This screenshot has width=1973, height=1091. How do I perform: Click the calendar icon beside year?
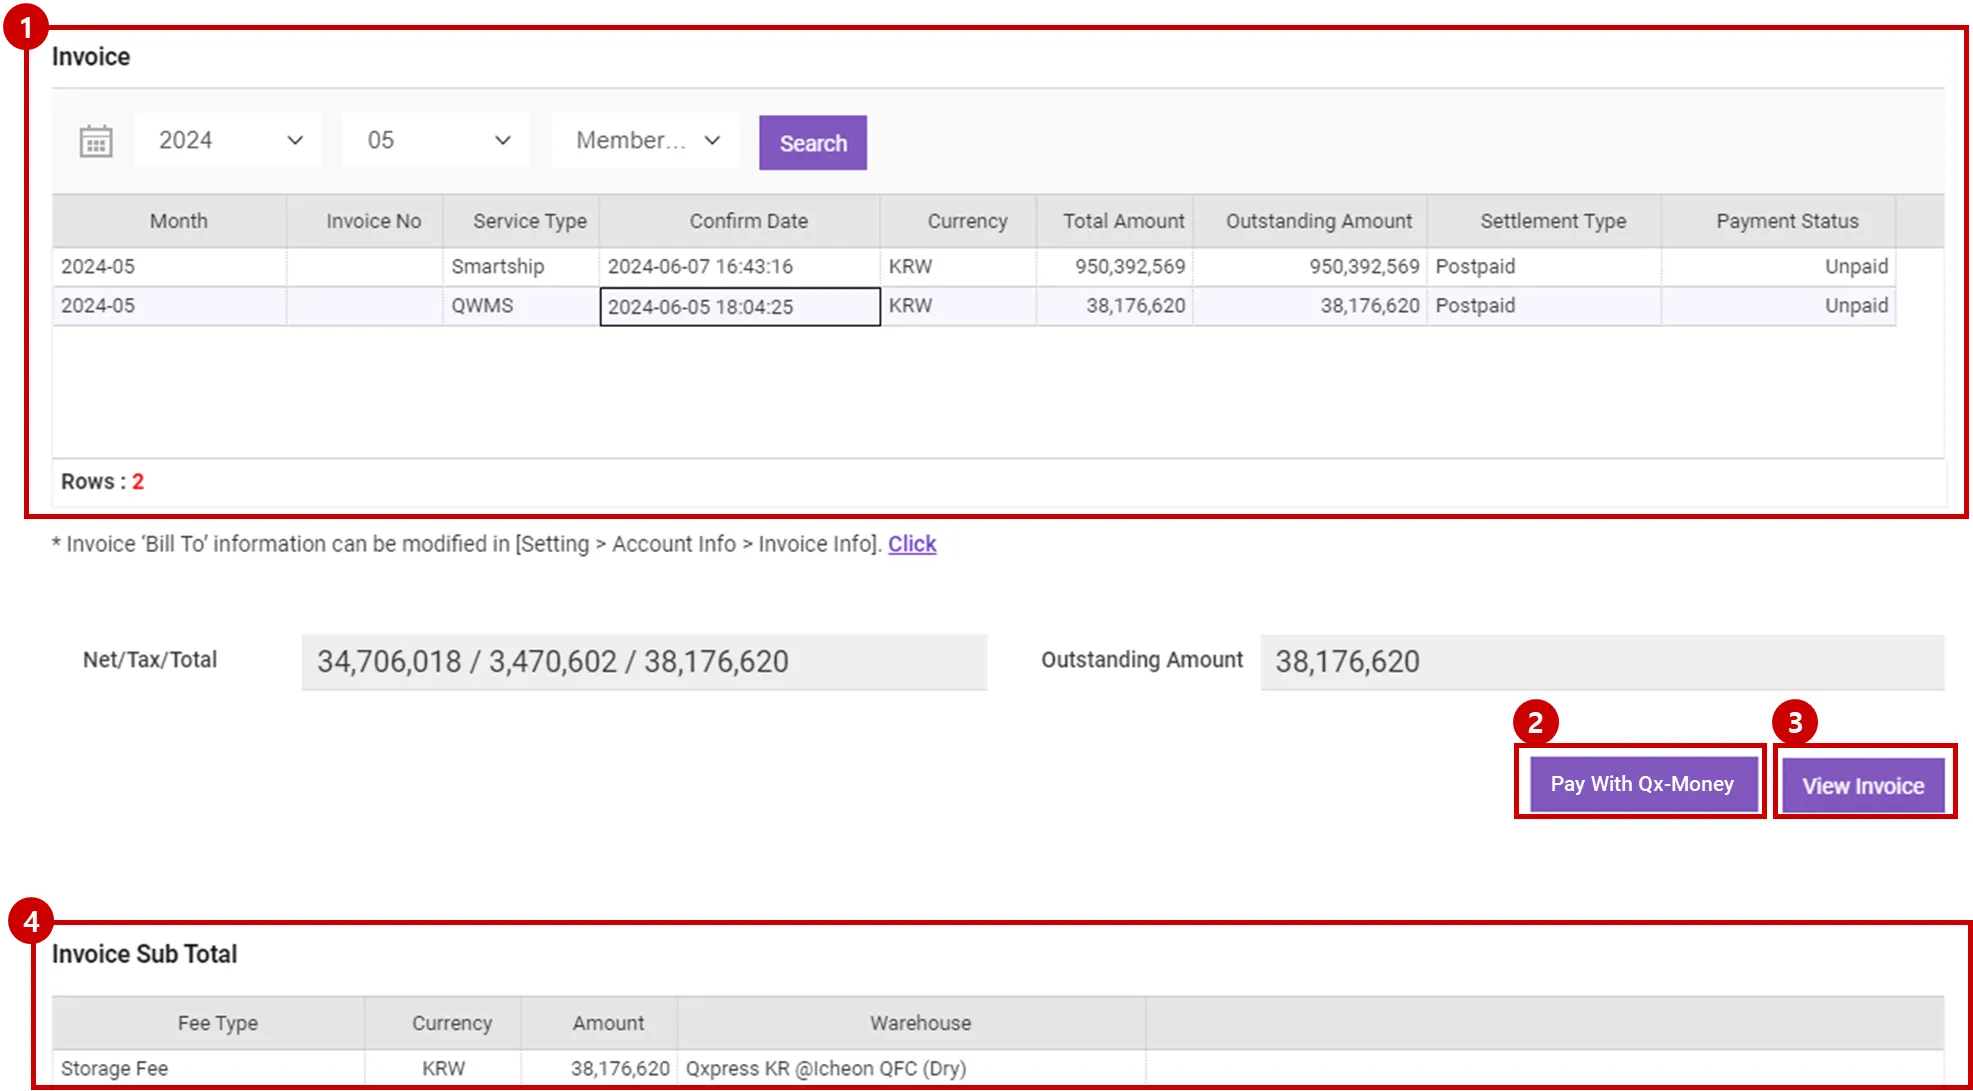96,141
